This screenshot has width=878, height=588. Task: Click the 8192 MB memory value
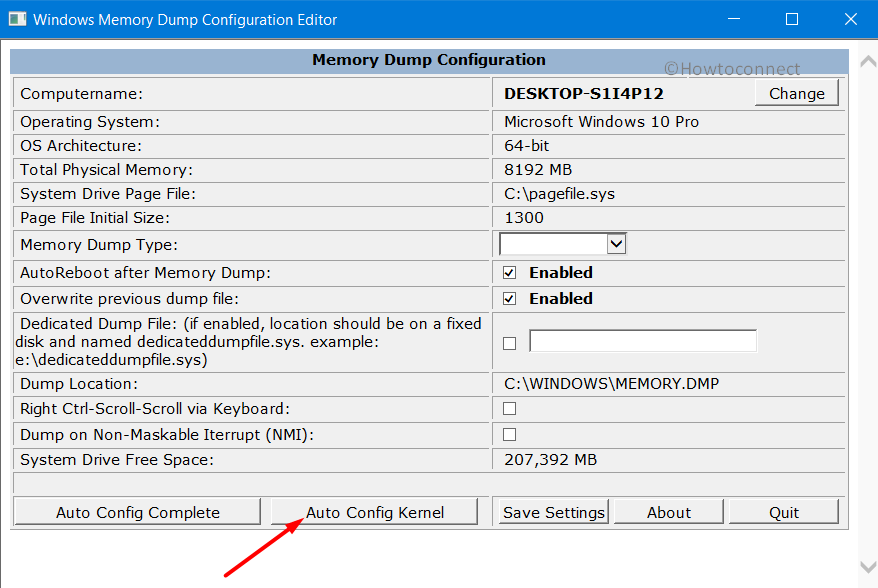click(x=538, y=170)
